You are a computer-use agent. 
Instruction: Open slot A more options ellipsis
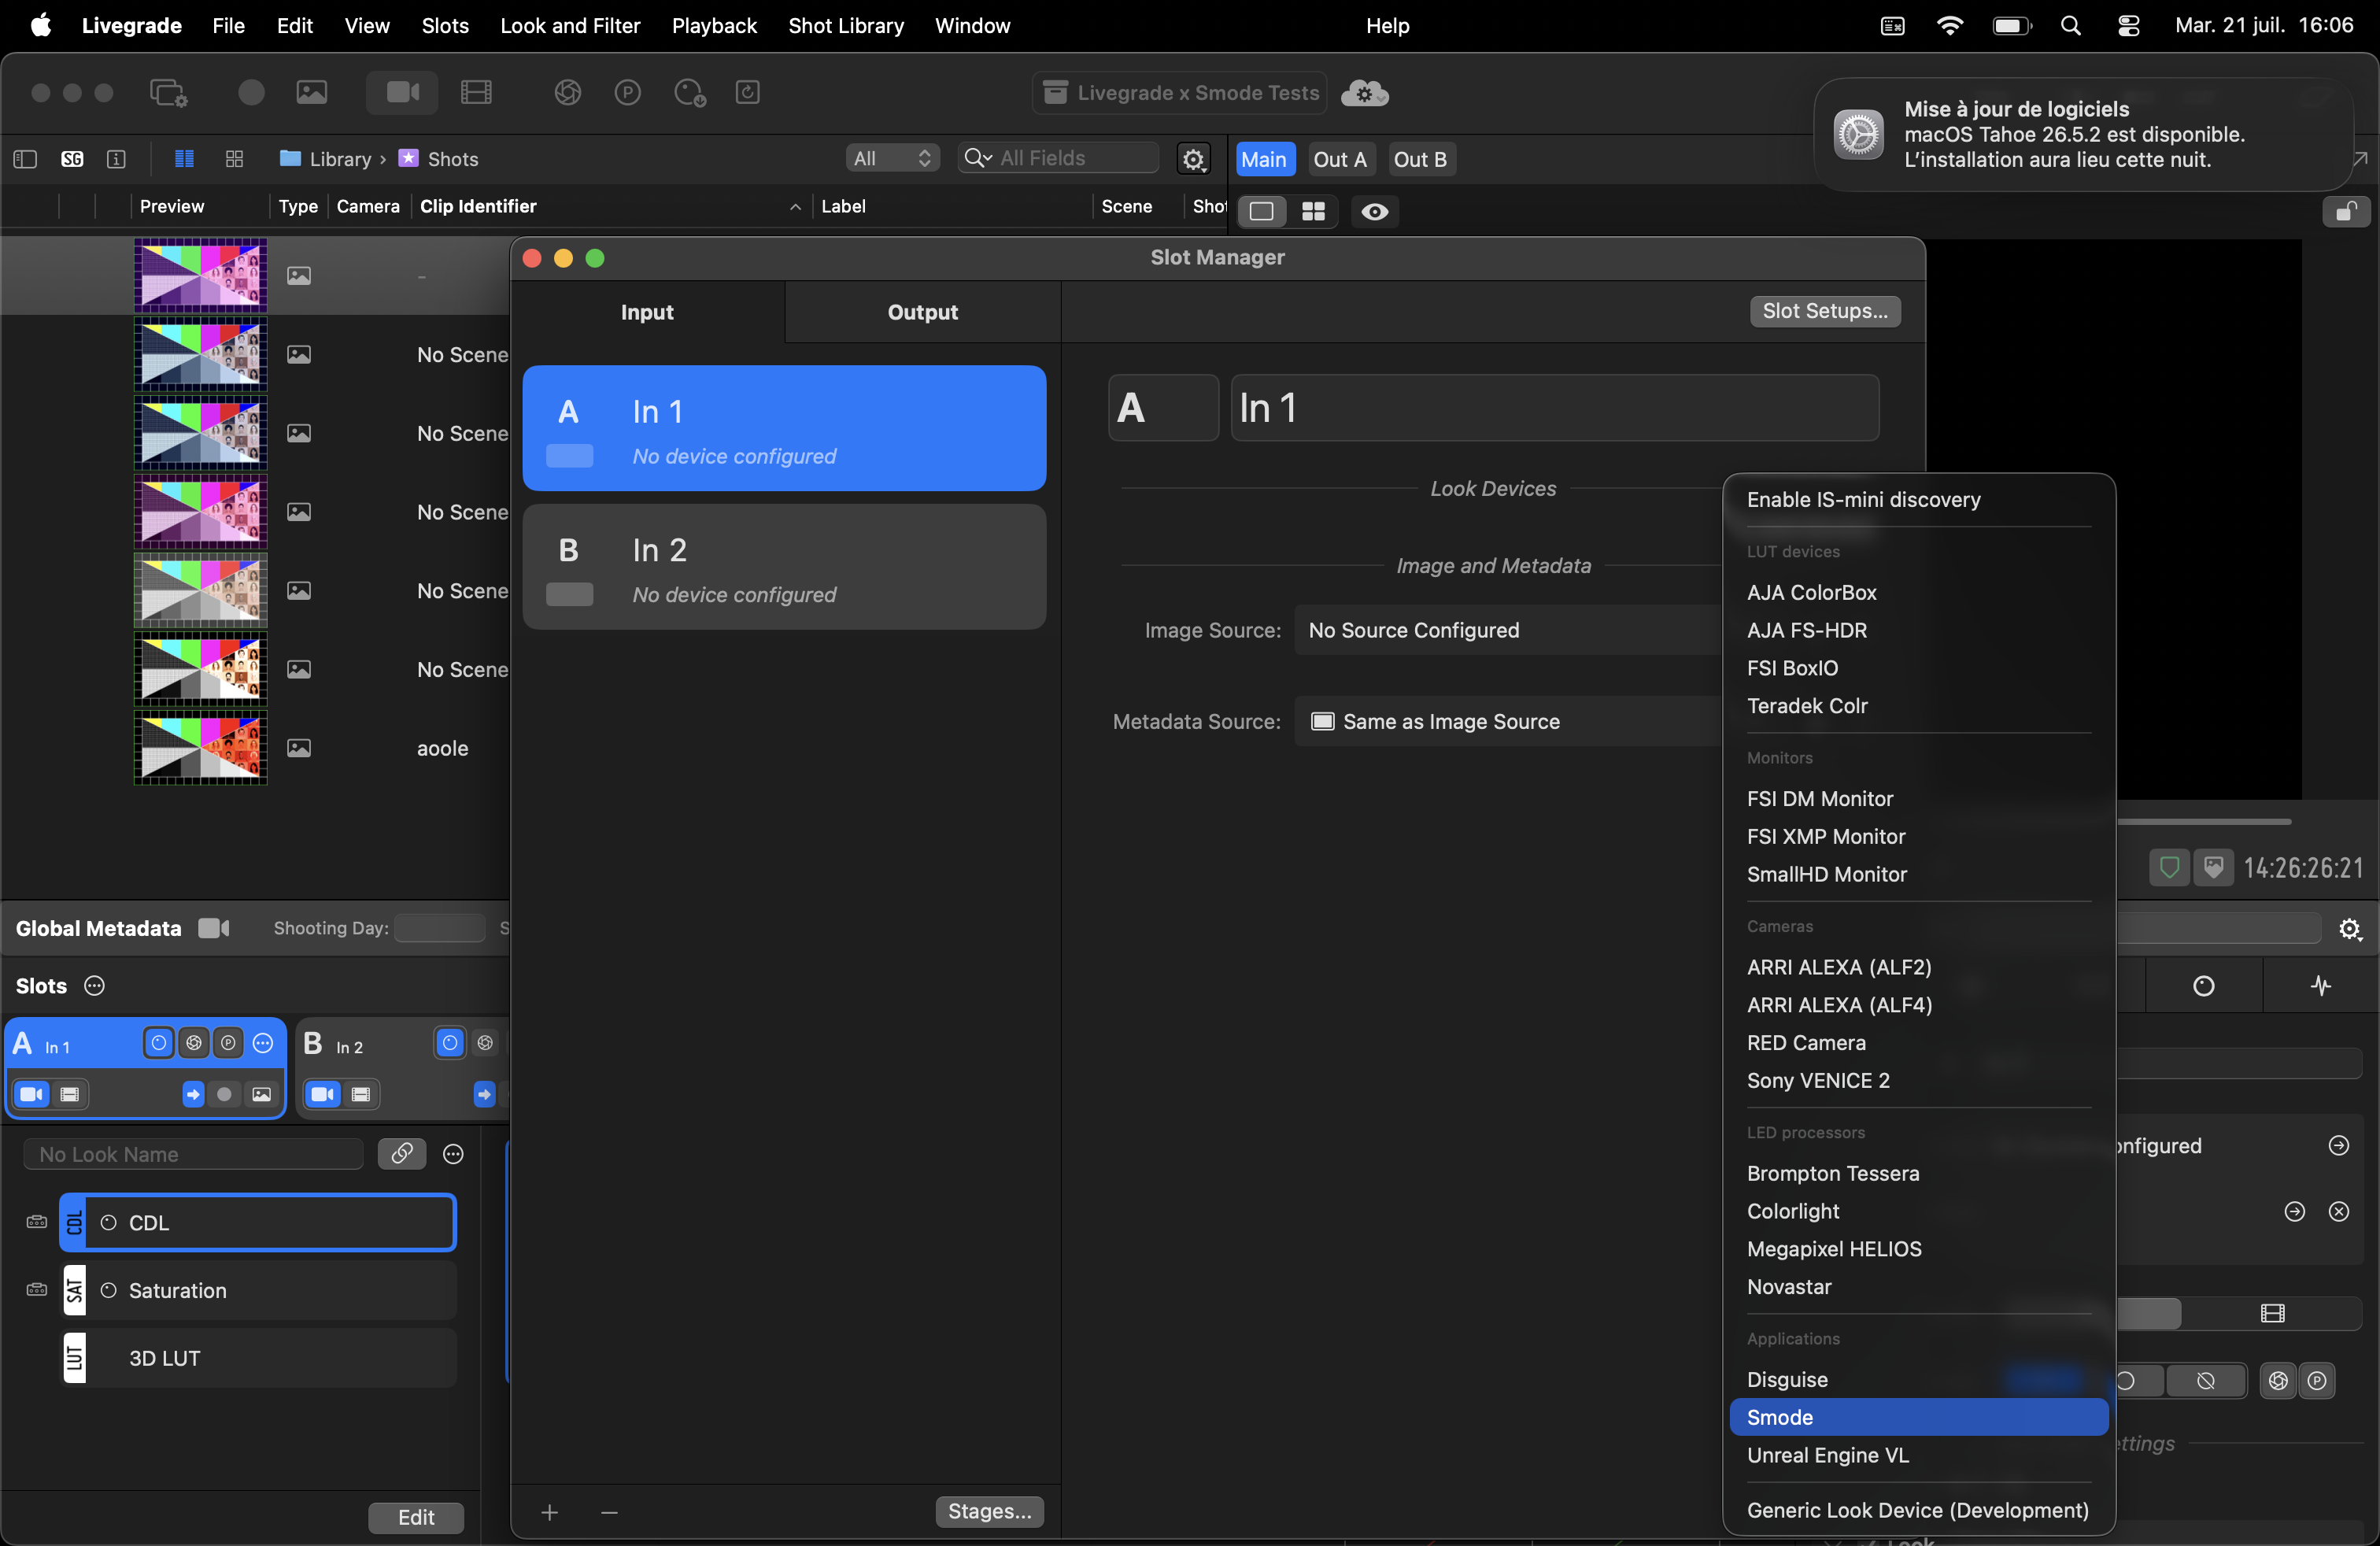point(263,1043)
